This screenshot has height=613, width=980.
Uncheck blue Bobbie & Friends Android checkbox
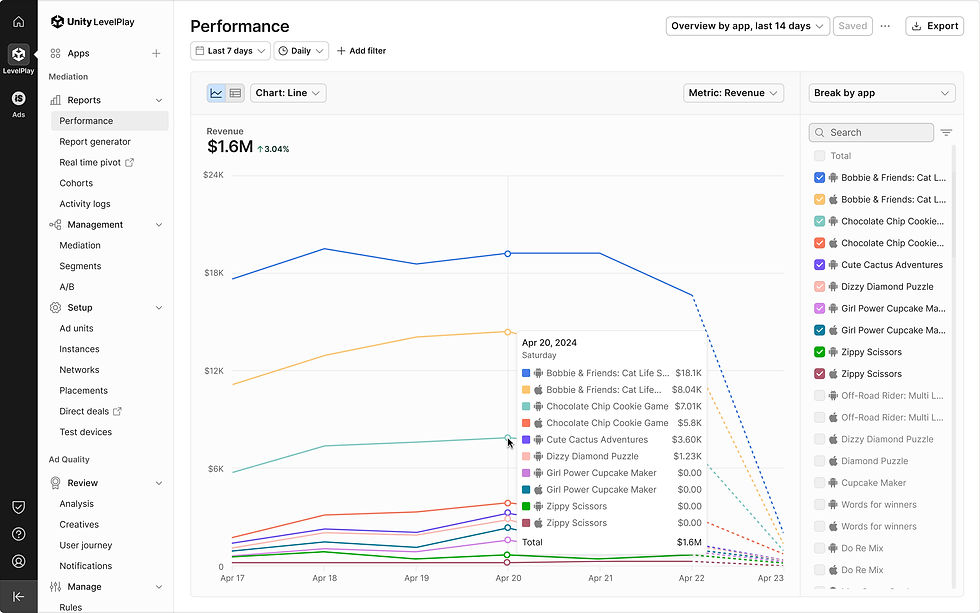click(819, 177)
